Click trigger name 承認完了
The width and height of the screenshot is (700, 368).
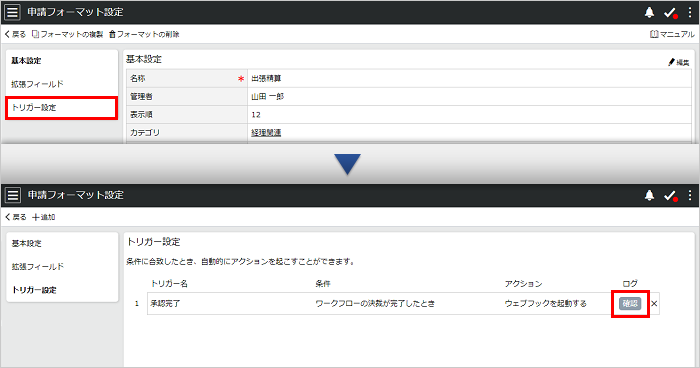pyautogui.click(x=165, y=304)
